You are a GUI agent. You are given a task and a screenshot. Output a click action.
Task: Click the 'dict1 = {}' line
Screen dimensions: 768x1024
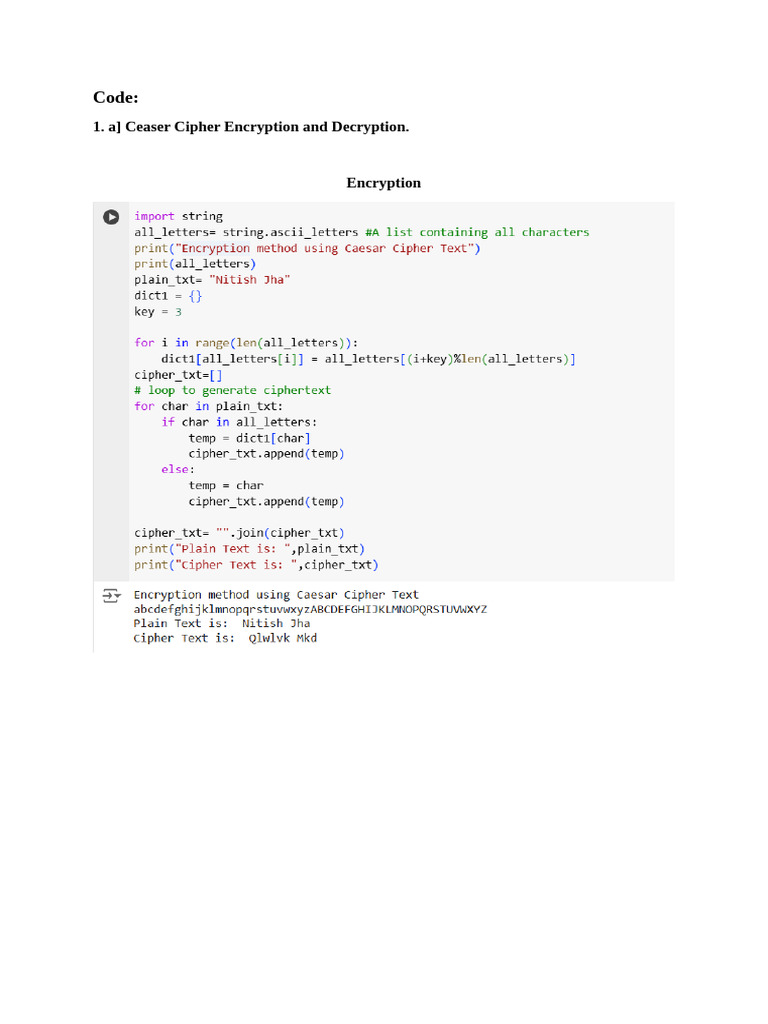pos(168,296)
